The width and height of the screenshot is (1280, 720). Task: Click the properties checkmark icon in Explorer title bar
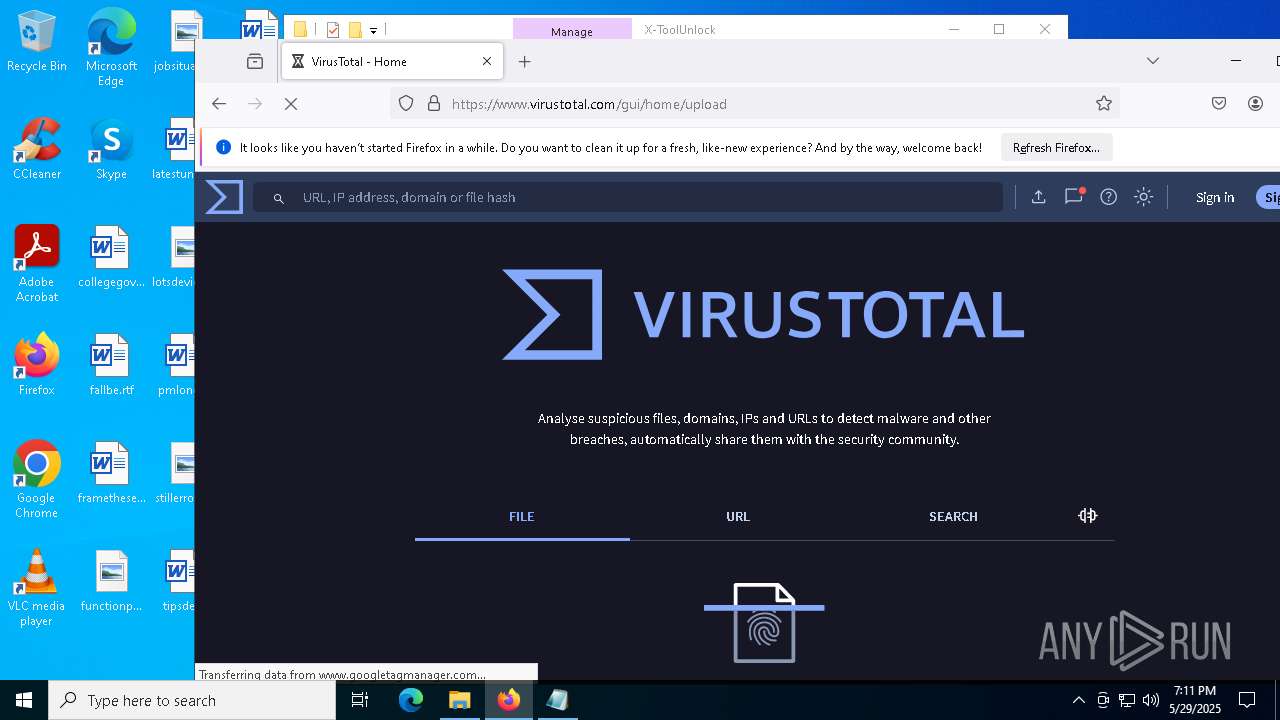click(333, 30)
